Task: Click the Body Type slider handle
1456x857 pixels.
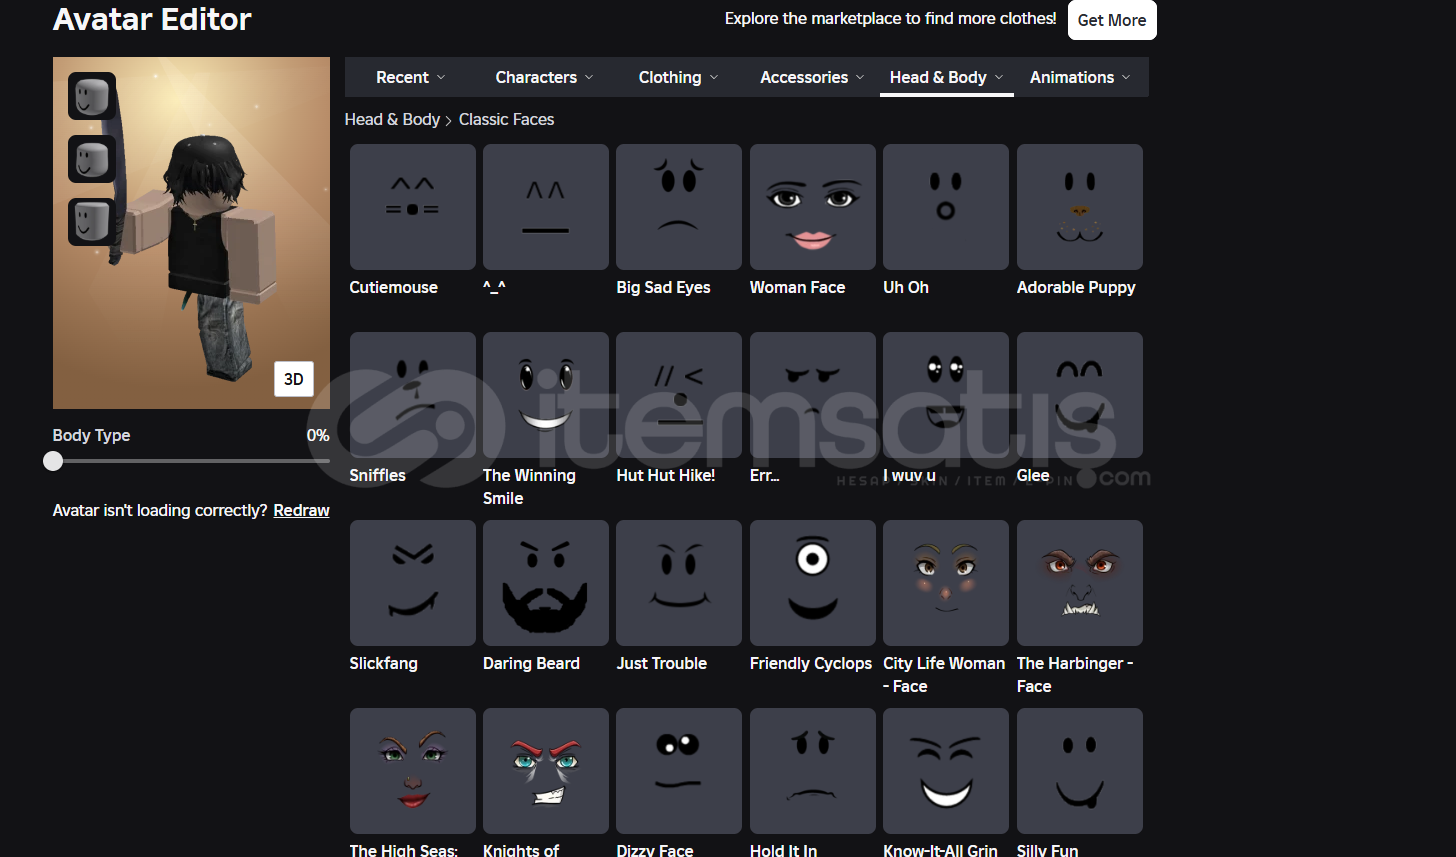Action: tap(53, 461)
